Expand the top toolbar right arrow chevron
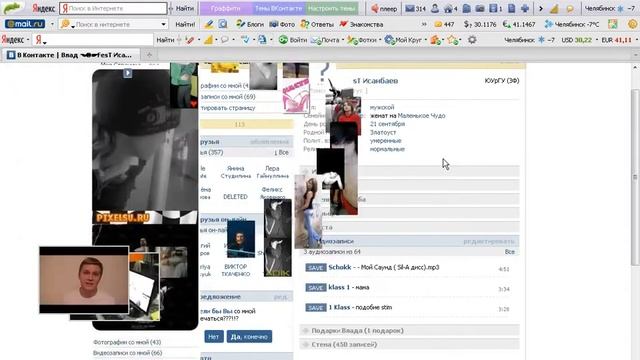The width and height of the screenshot is (640, 360). click(541, 9)
